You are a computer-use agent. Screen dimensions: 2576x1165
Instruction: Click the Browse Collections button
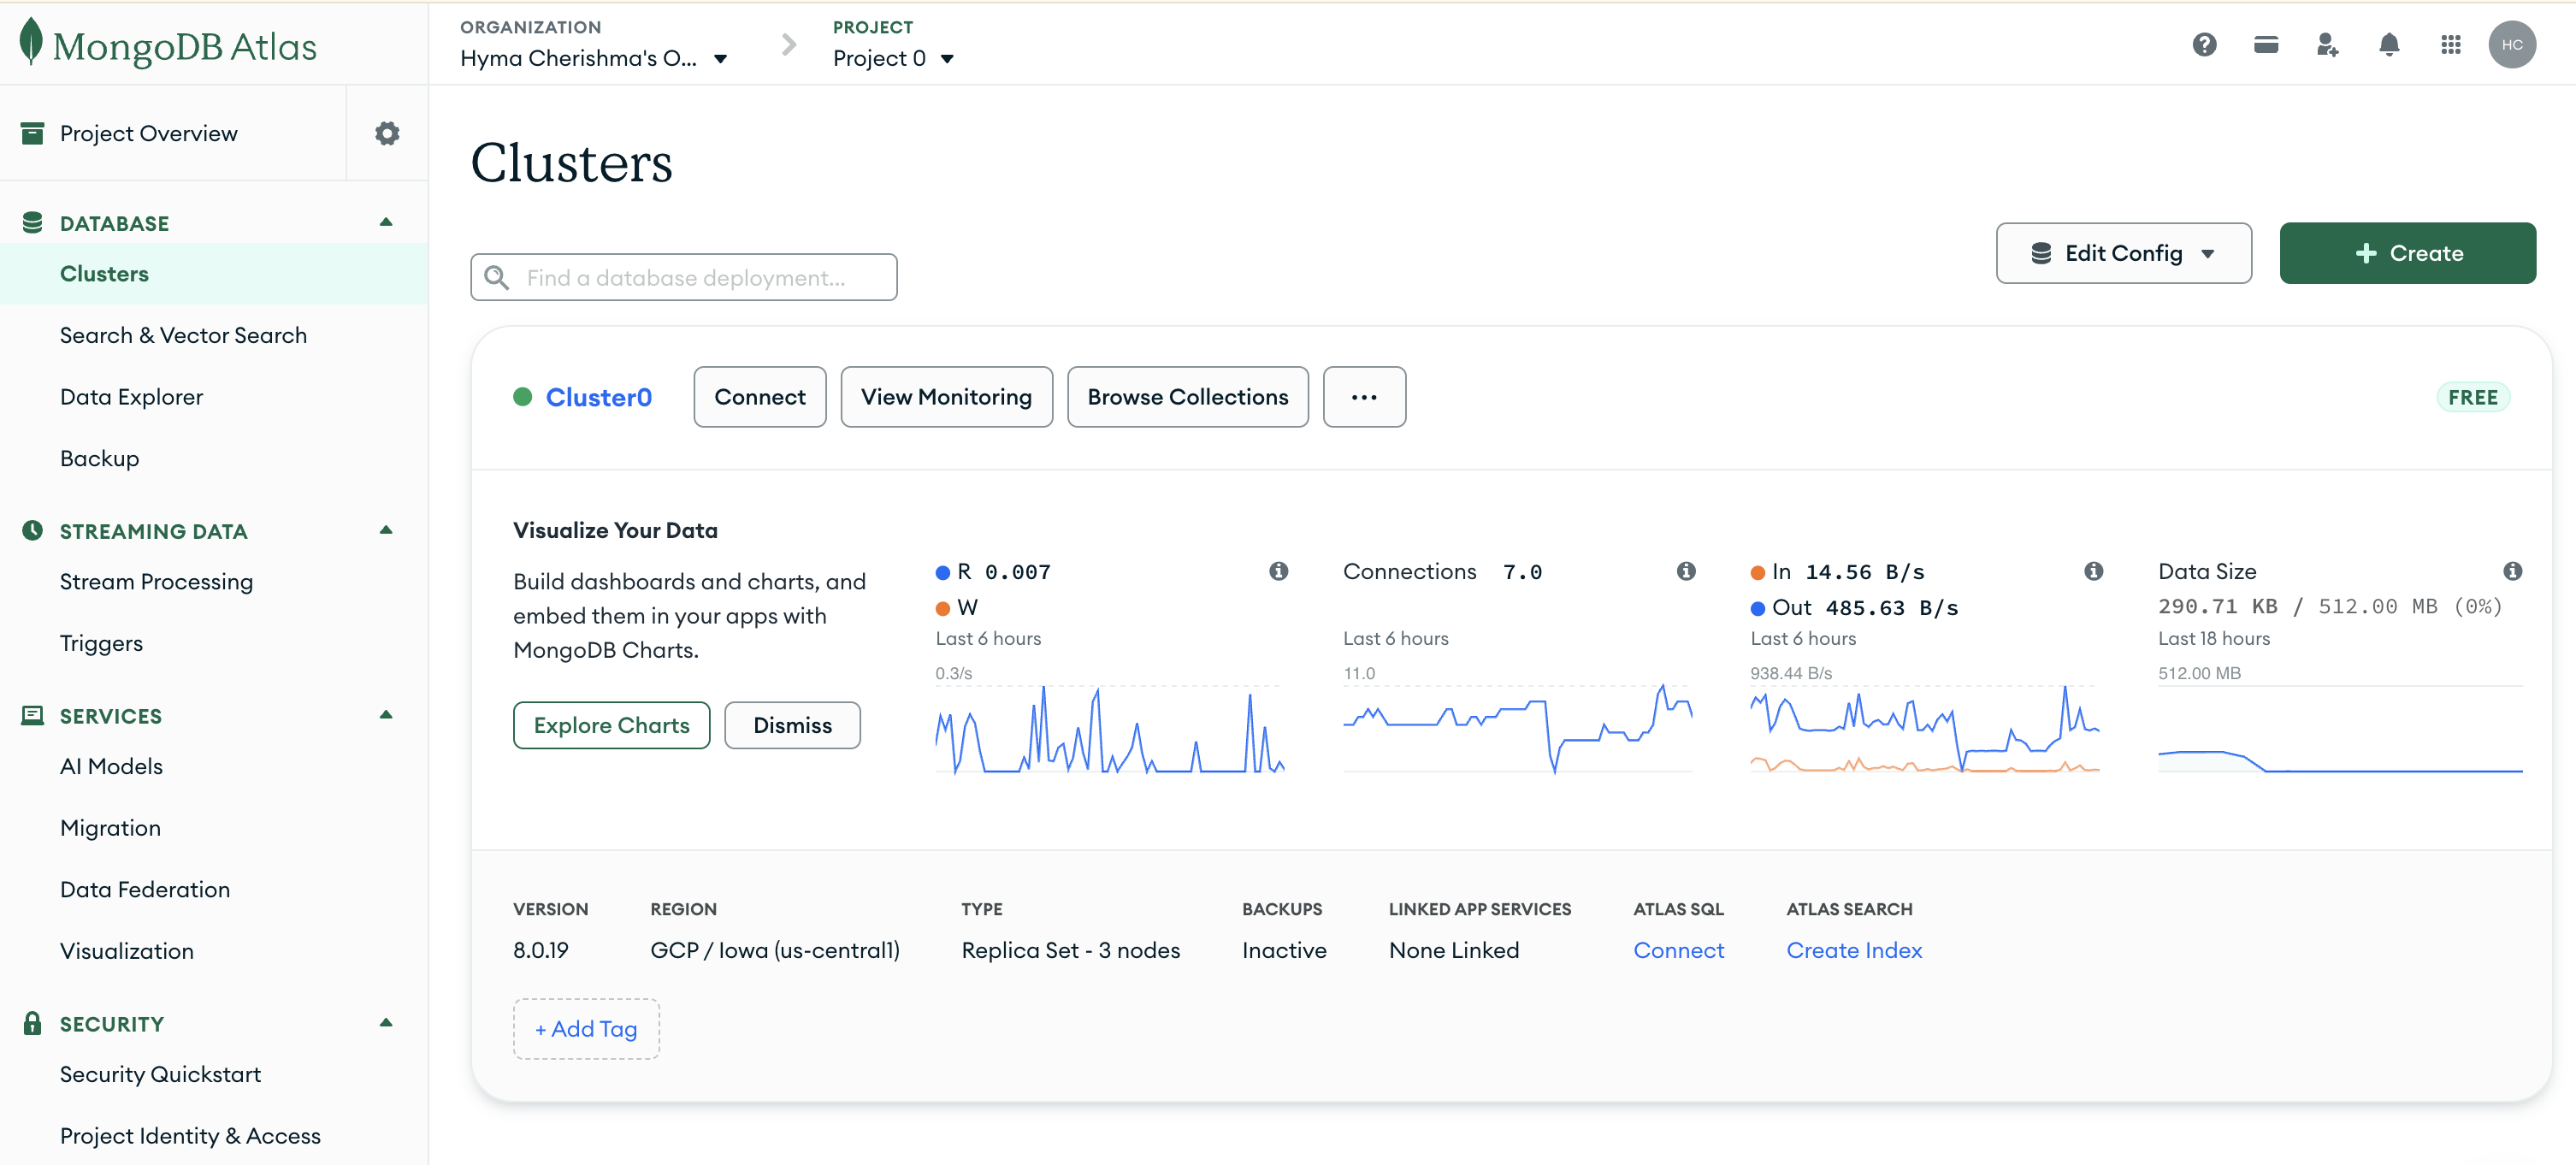click(x=1187, y=397)
